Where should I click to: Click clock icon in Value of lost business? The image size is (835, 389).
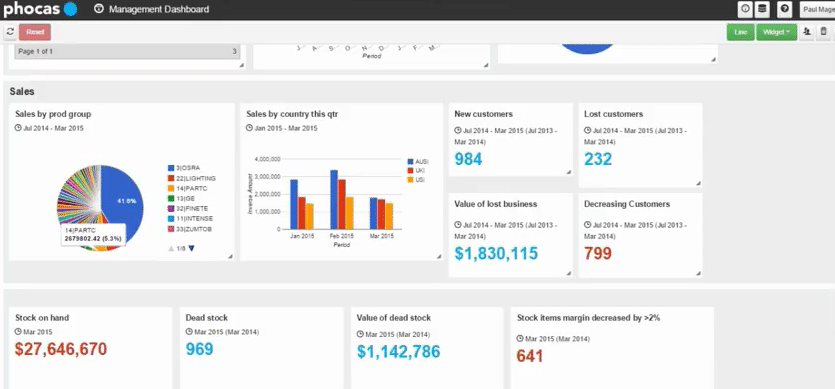458,225
